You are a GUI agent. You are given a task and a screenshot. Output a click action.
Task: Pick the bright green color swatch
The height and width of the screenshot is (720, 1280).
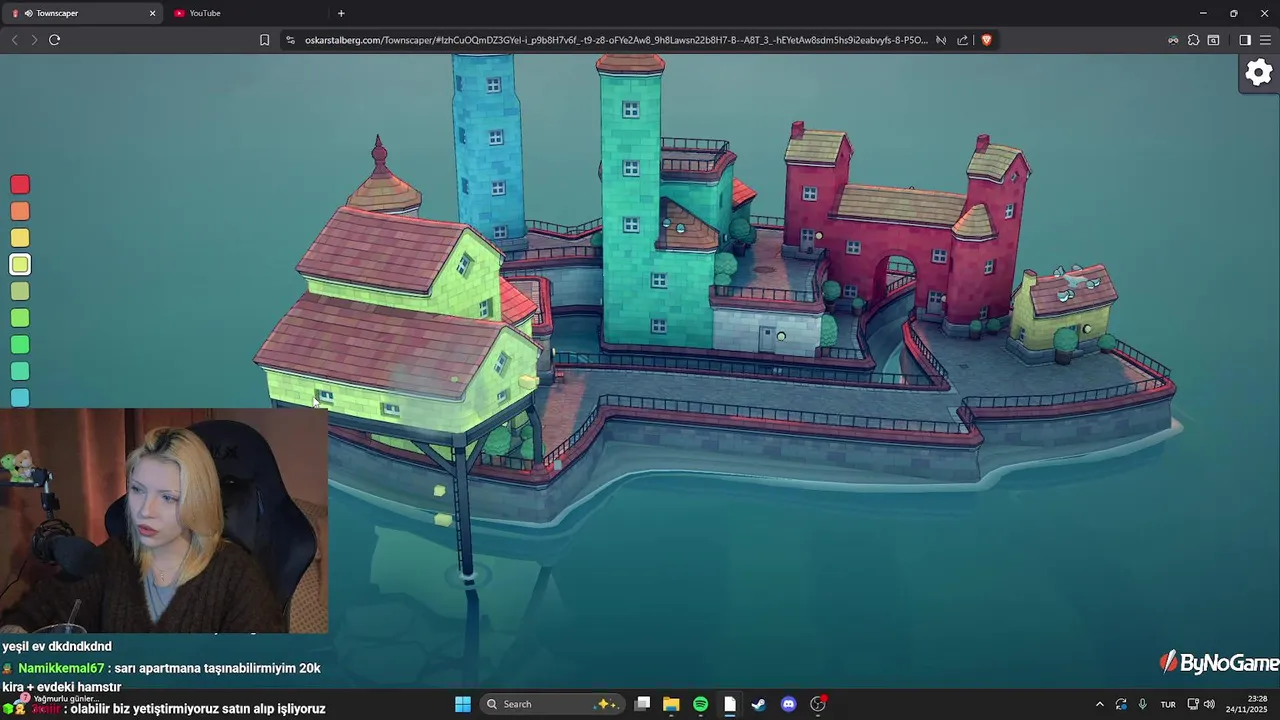(x=20, y=344)
